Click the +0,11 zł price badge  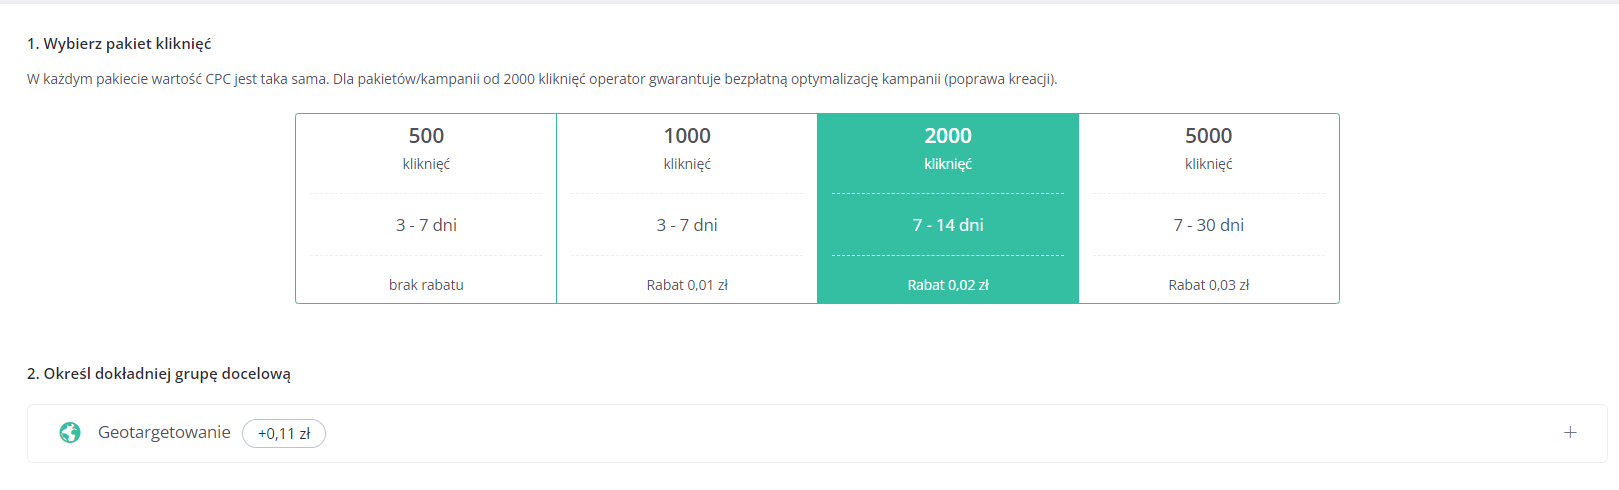(x=284, y=433)
